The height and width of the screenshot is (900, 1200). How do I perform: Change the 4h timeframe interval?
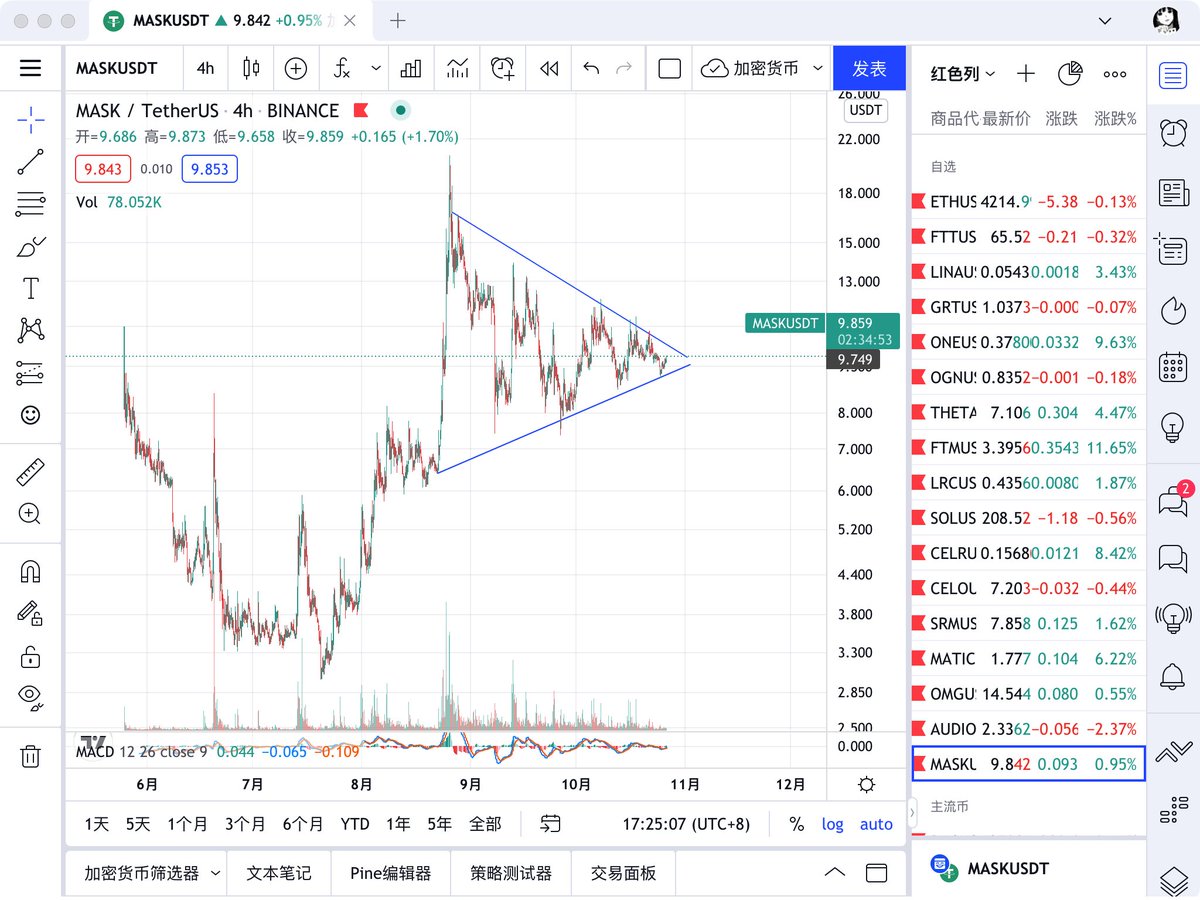pos(205,68)
